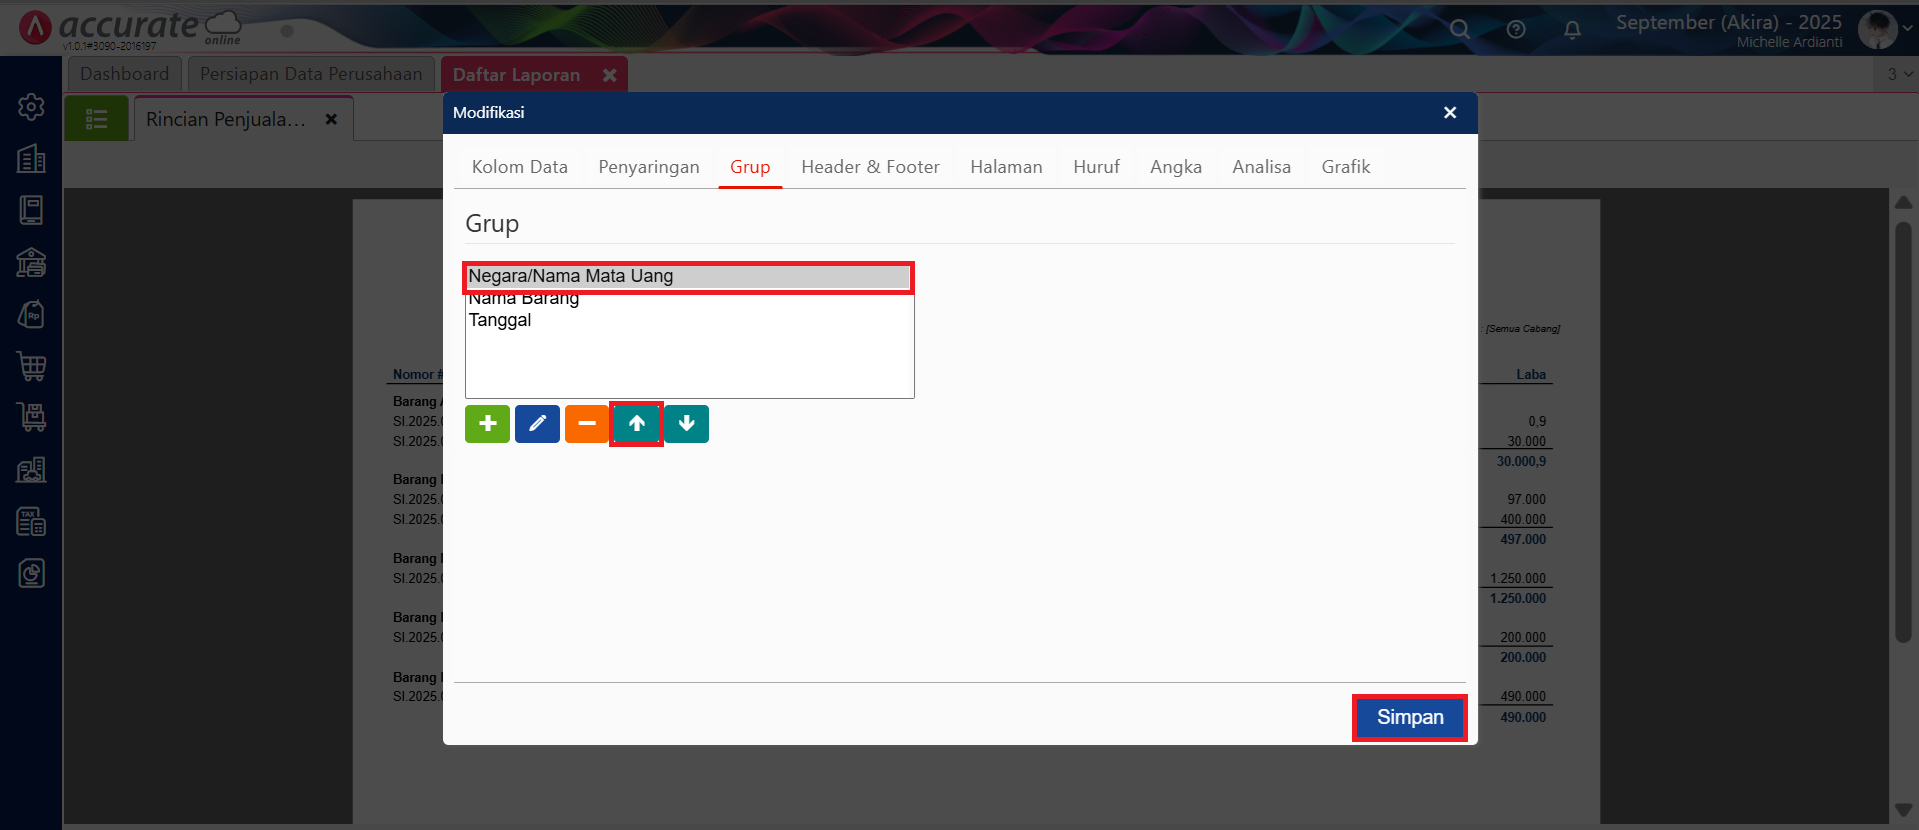This screenshot has width=1919, height=830.
Task: Open the Header & Footer tab
Action: tap(870, 167)
